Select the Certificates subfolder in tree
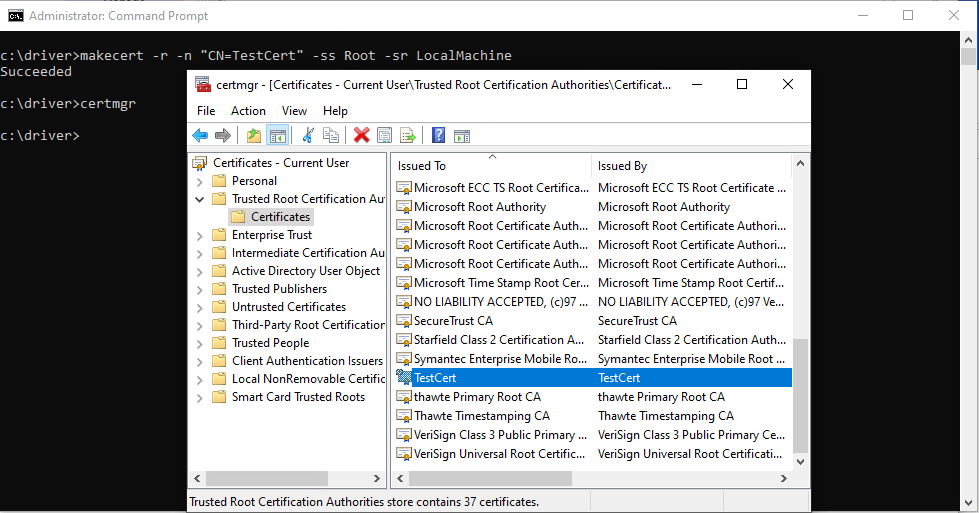979x513 pixels. pos(280,217)
